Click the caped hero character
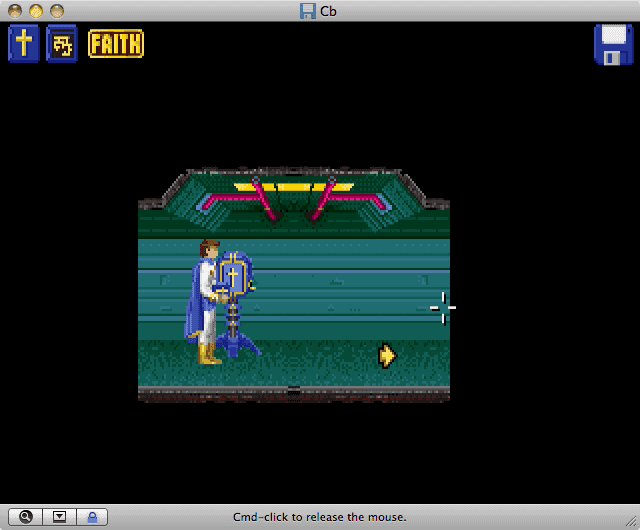Viewport: 640px width, 530px height. click(x=204, y=301)
